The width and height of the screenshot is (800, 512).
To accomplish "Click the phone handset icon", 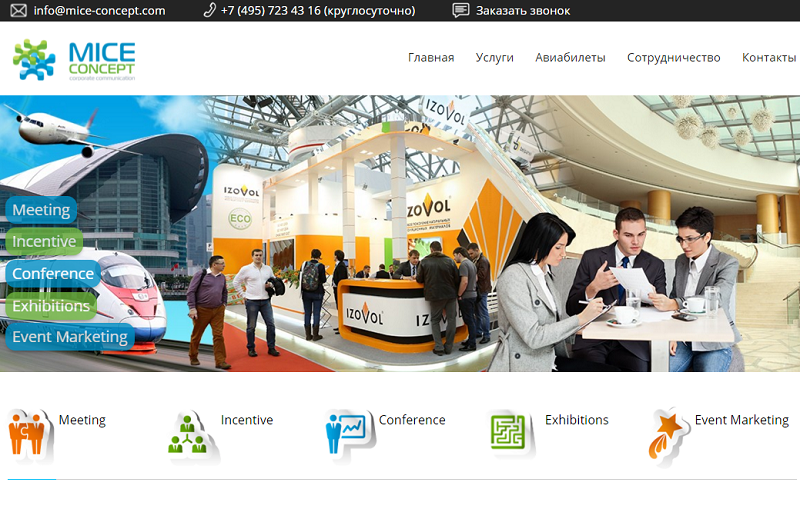I will (209, 10).
